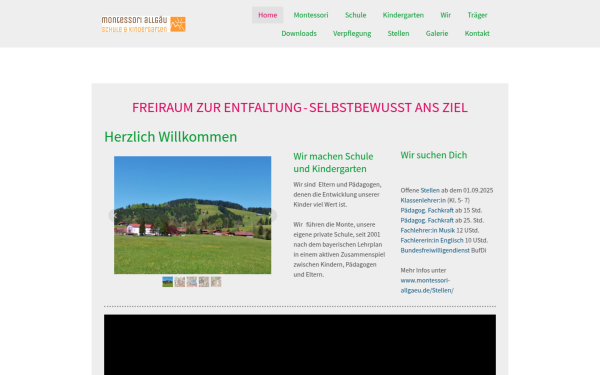Select the fourth slideshow thumbnail

(204, 282)
